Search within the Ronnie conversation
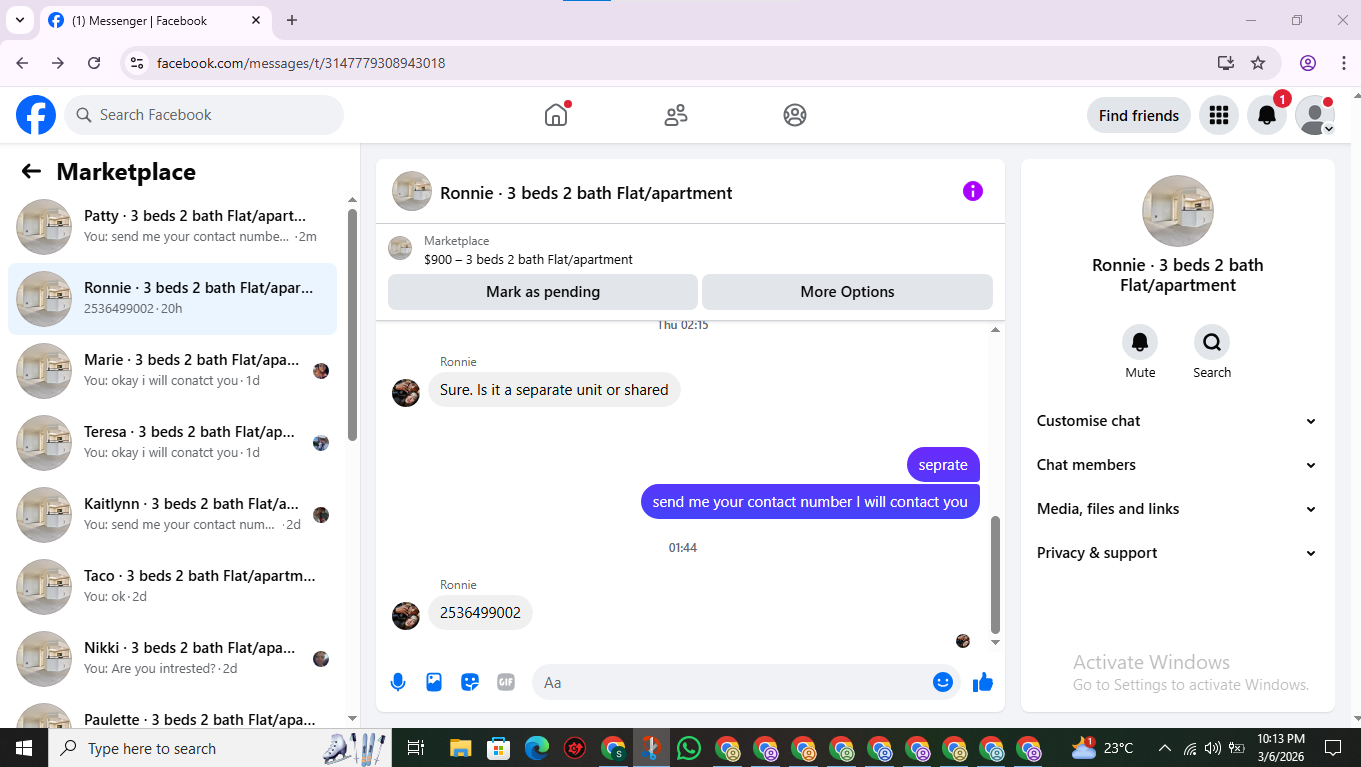 [1212, 343]
